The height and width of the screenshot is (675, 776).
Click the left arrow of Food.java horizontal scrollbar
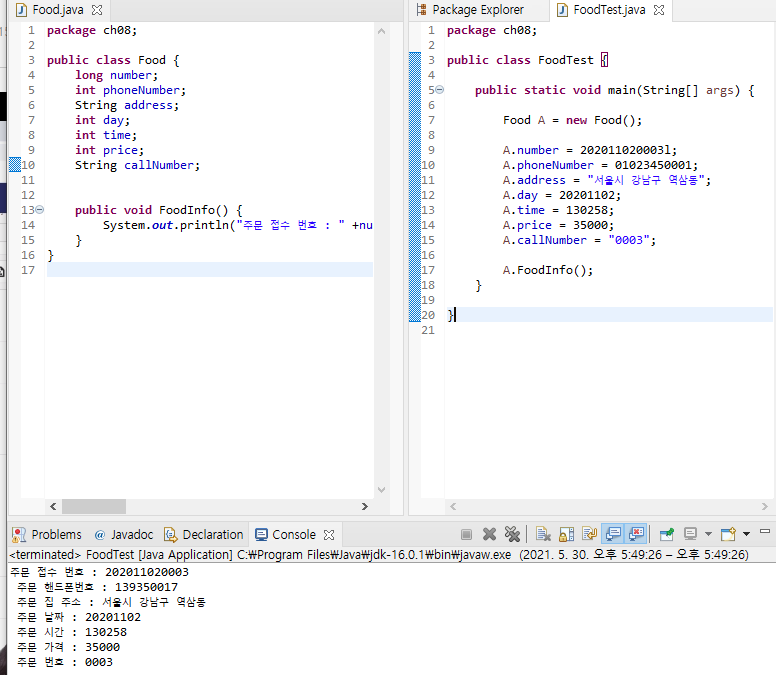tap(53, 506)
